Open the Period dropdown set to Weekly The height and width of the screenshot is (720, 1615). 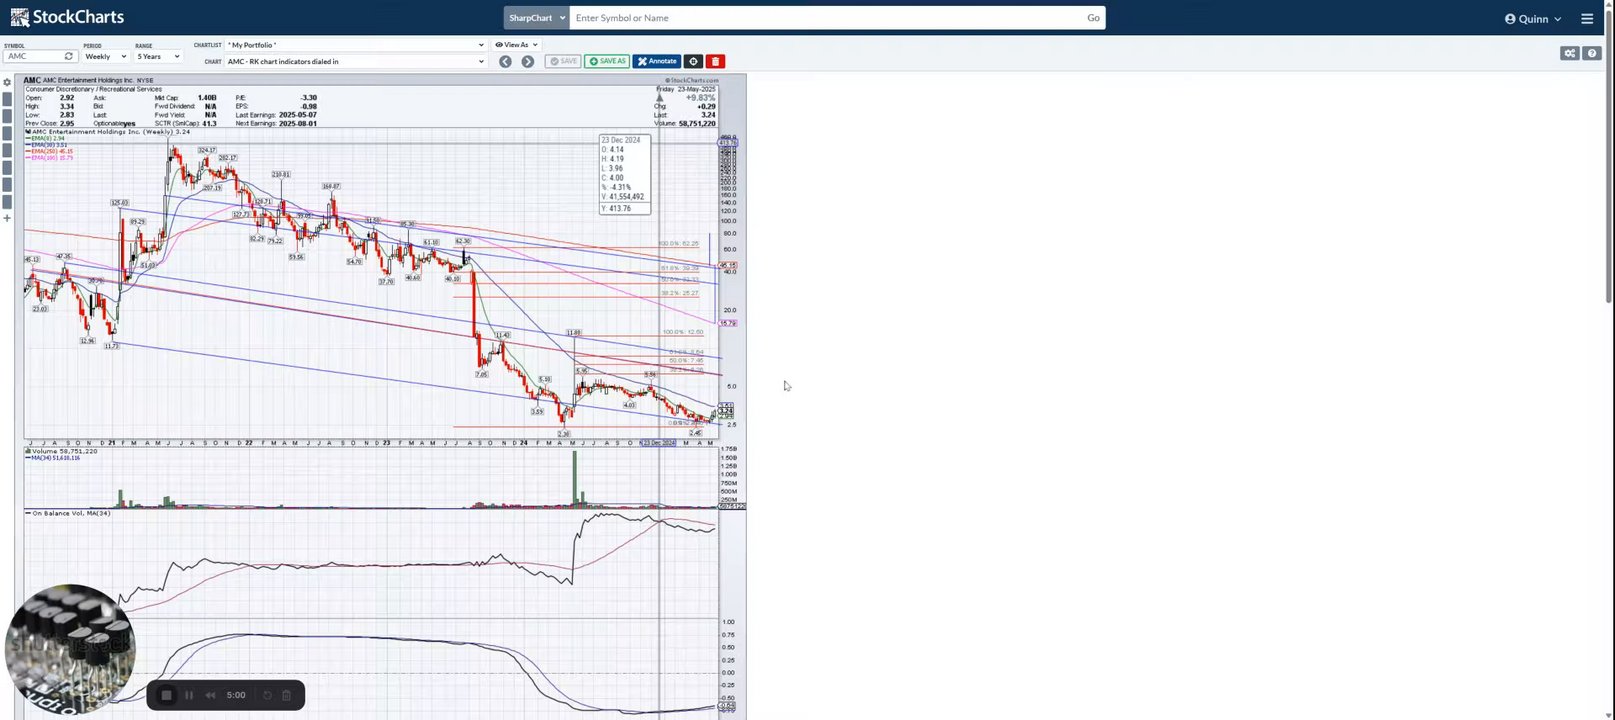[105, 57]
